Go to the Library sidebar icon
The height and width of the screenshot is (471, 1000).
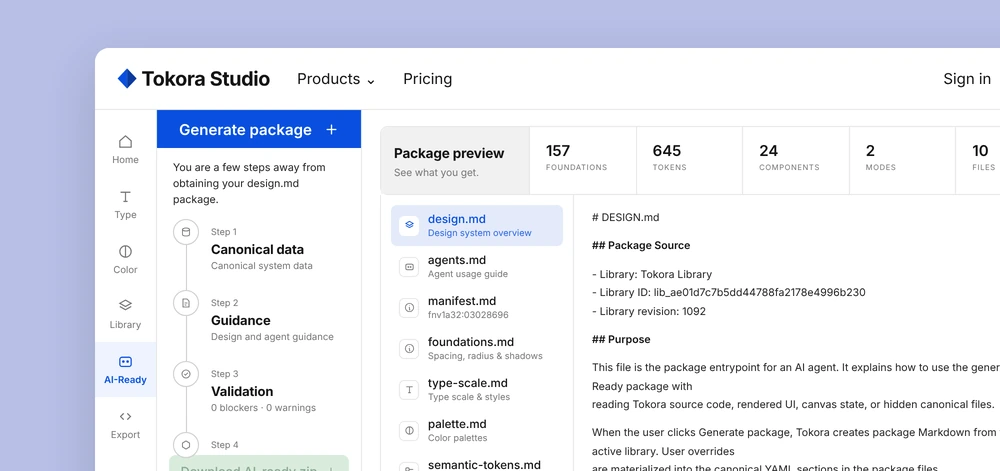point(126,305)
